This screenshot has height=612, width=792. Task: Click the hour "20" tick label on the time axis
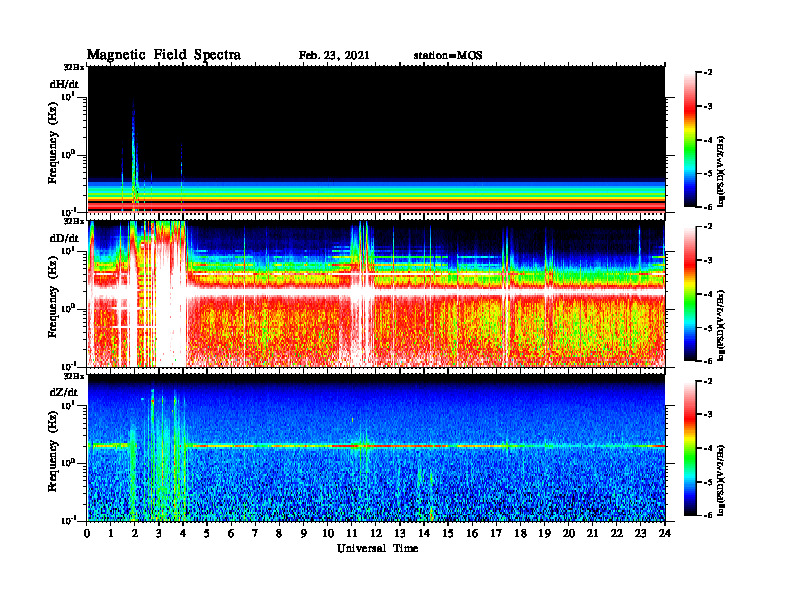tap(568, 533)
